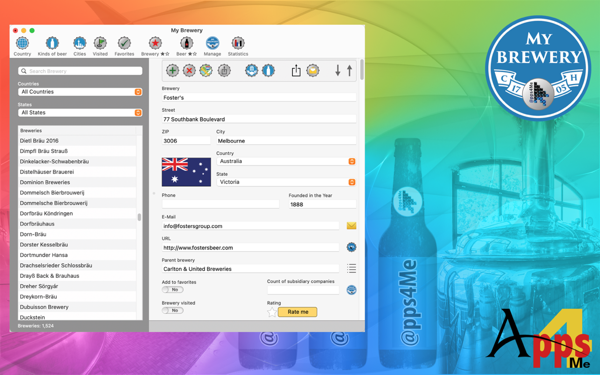Viewport: 600px width, 375px height.
Task: Move to next record with down arrow
Action: pos(338,70)
